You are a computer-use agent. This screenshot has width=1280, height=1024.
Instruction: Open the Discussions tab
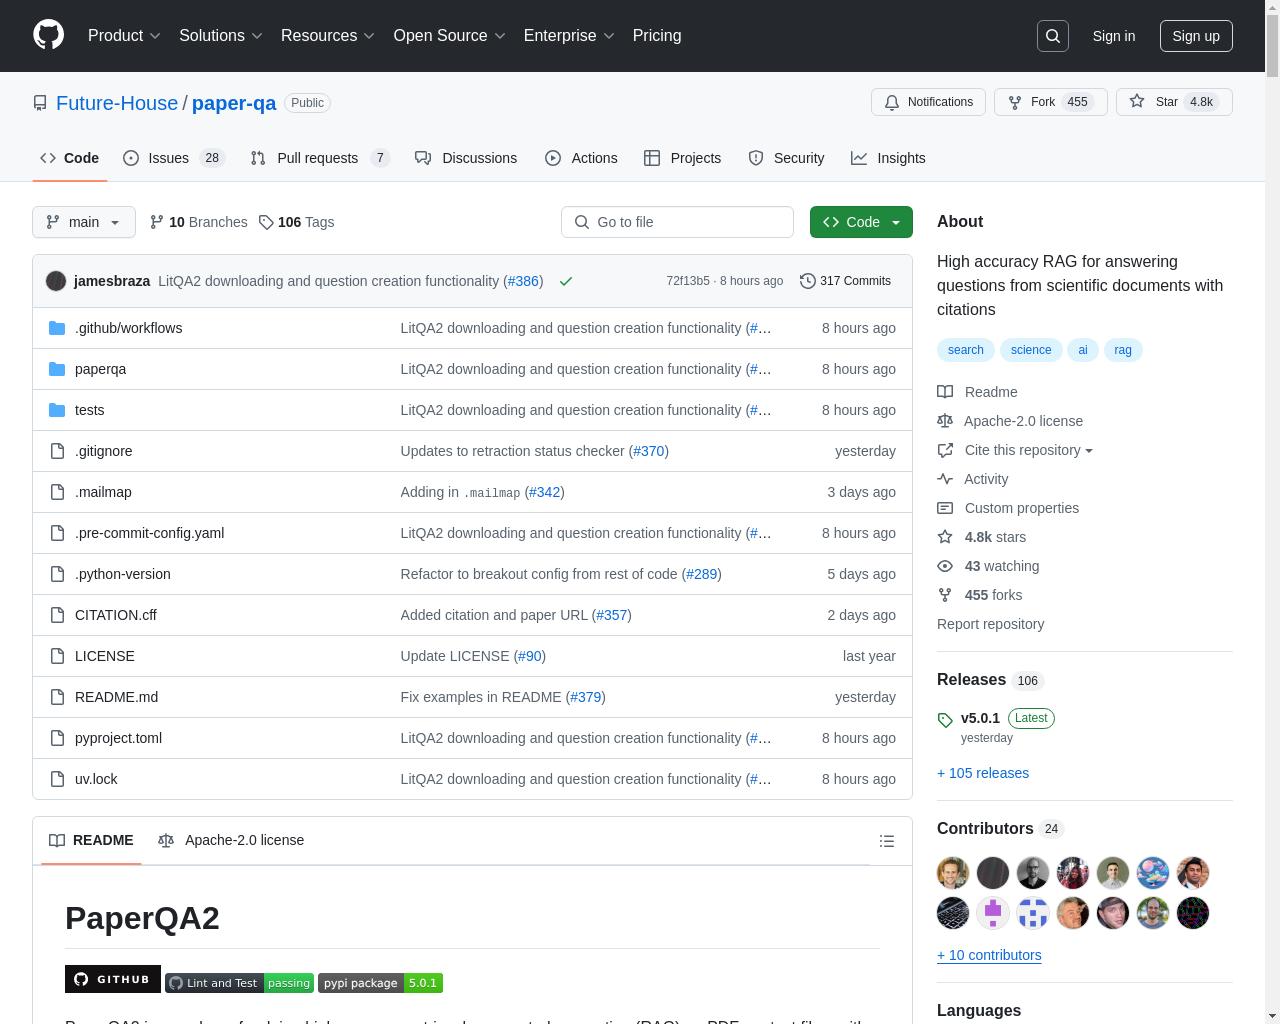pyautogui.click(x=466, y=158)
